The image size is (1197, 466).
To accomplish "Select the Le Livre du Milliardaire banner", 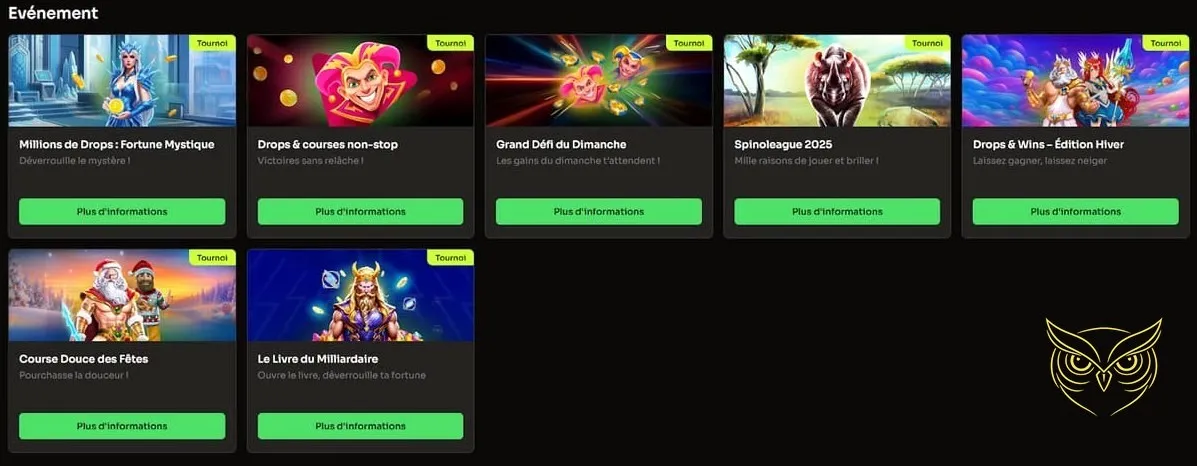I will [360, 296].
